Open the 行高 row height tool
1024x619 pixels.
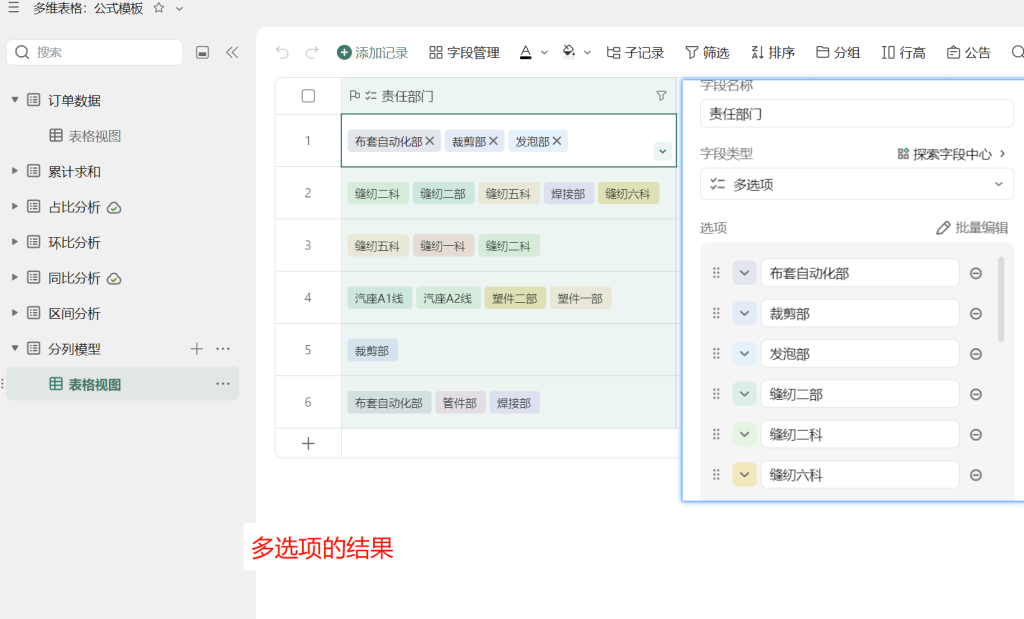point(903,52)
